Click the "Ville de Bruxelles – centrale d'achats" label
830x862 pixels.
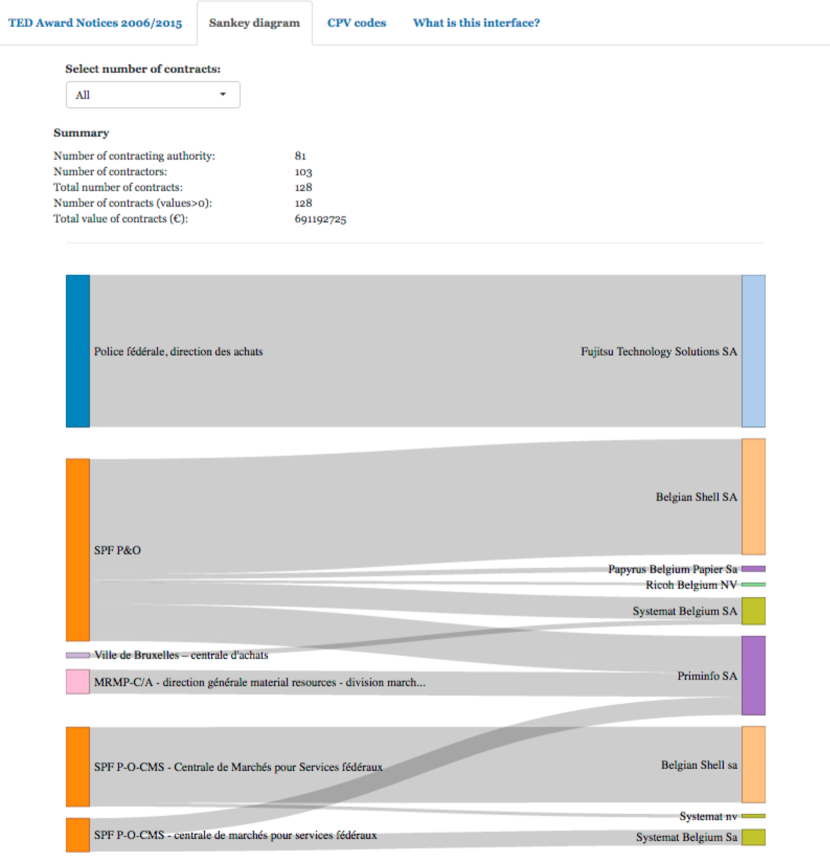181,655
